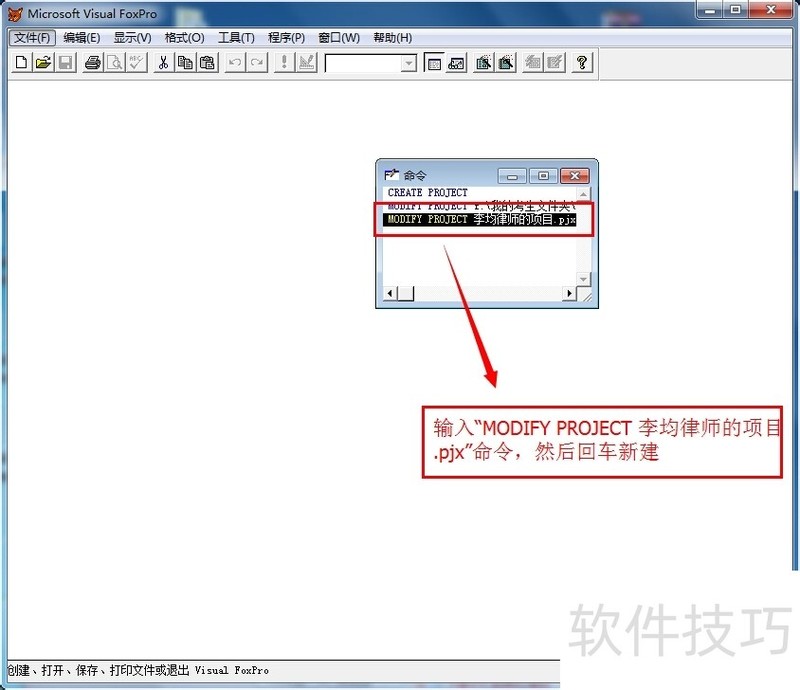
Task: Print with the printer icon
Action: pyautogui.click(x=93, y=63)
